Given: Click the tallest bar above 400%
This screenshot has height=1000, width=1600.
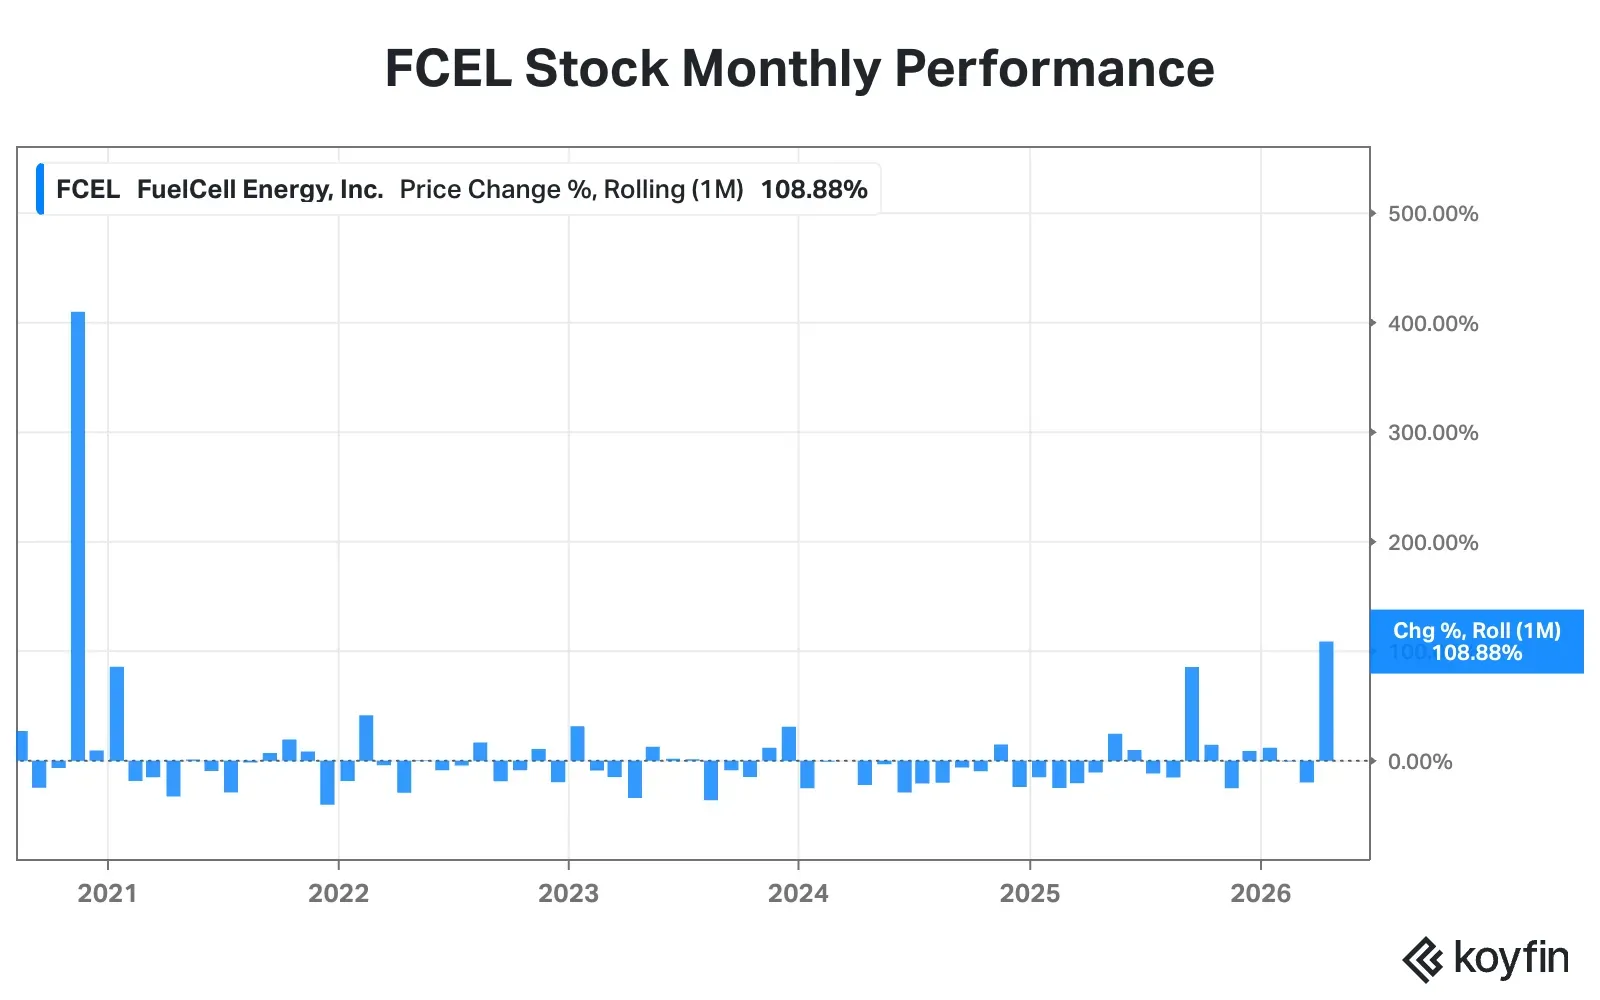Looking at the screenshot, I should (78, 535).
